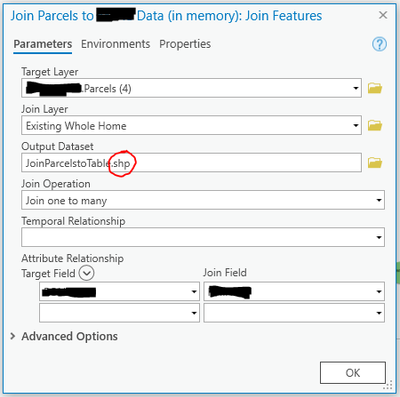This screenshot has width=400, height=397.
Task: Open the Join Layer dropdown arrow
Action: point(356,126)
